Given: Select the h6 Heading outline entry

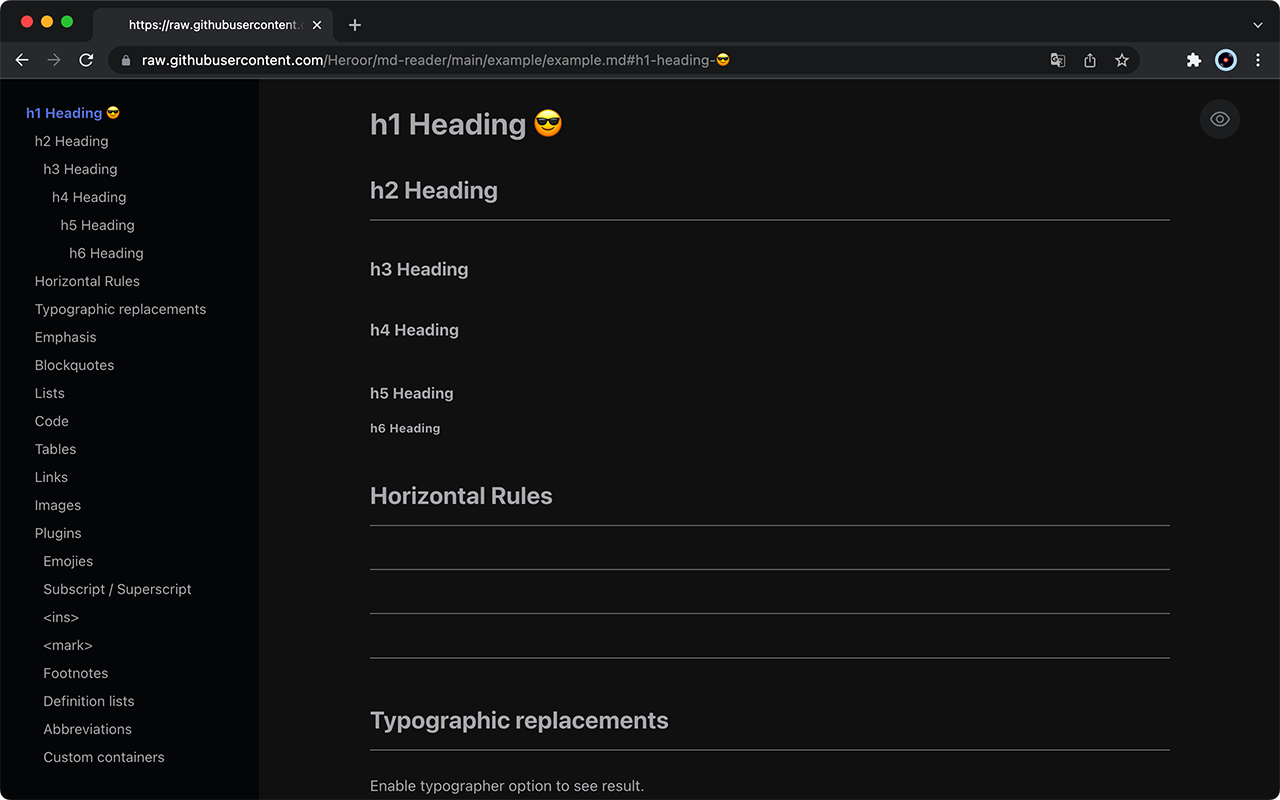Looking at the screenshot, I should pyautogui.click(x=106, y=253).
